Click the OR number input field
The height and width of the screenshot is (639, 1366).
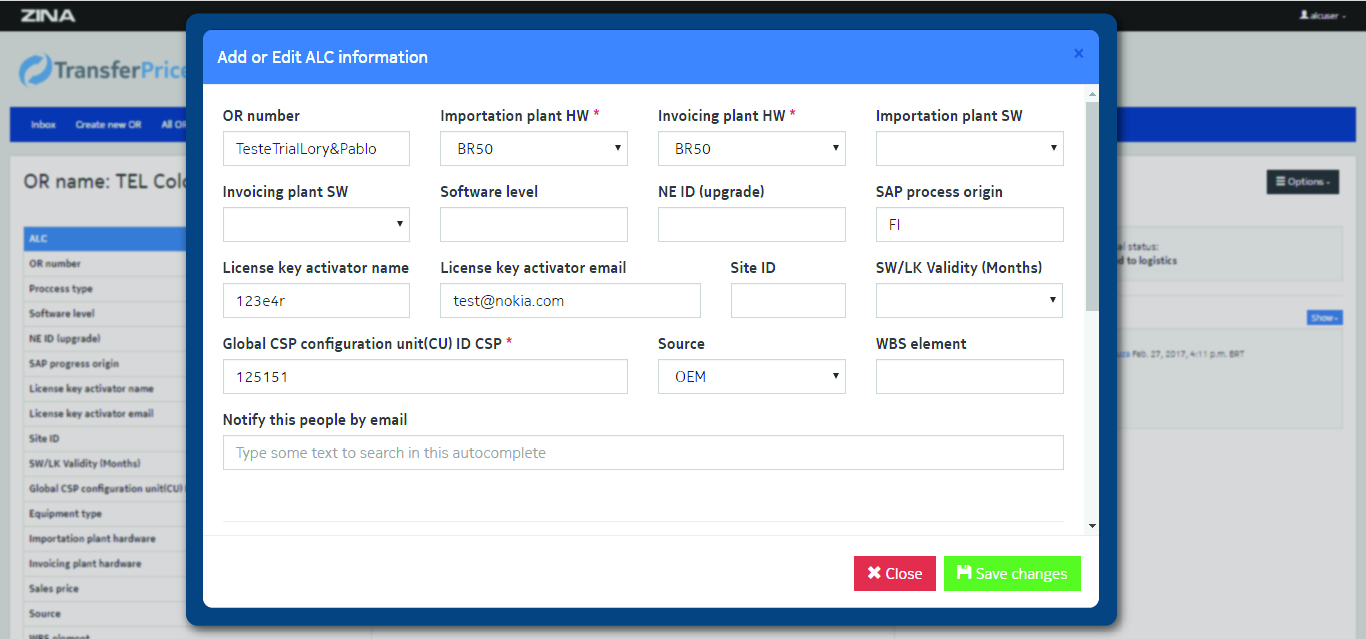click(316, 149)
